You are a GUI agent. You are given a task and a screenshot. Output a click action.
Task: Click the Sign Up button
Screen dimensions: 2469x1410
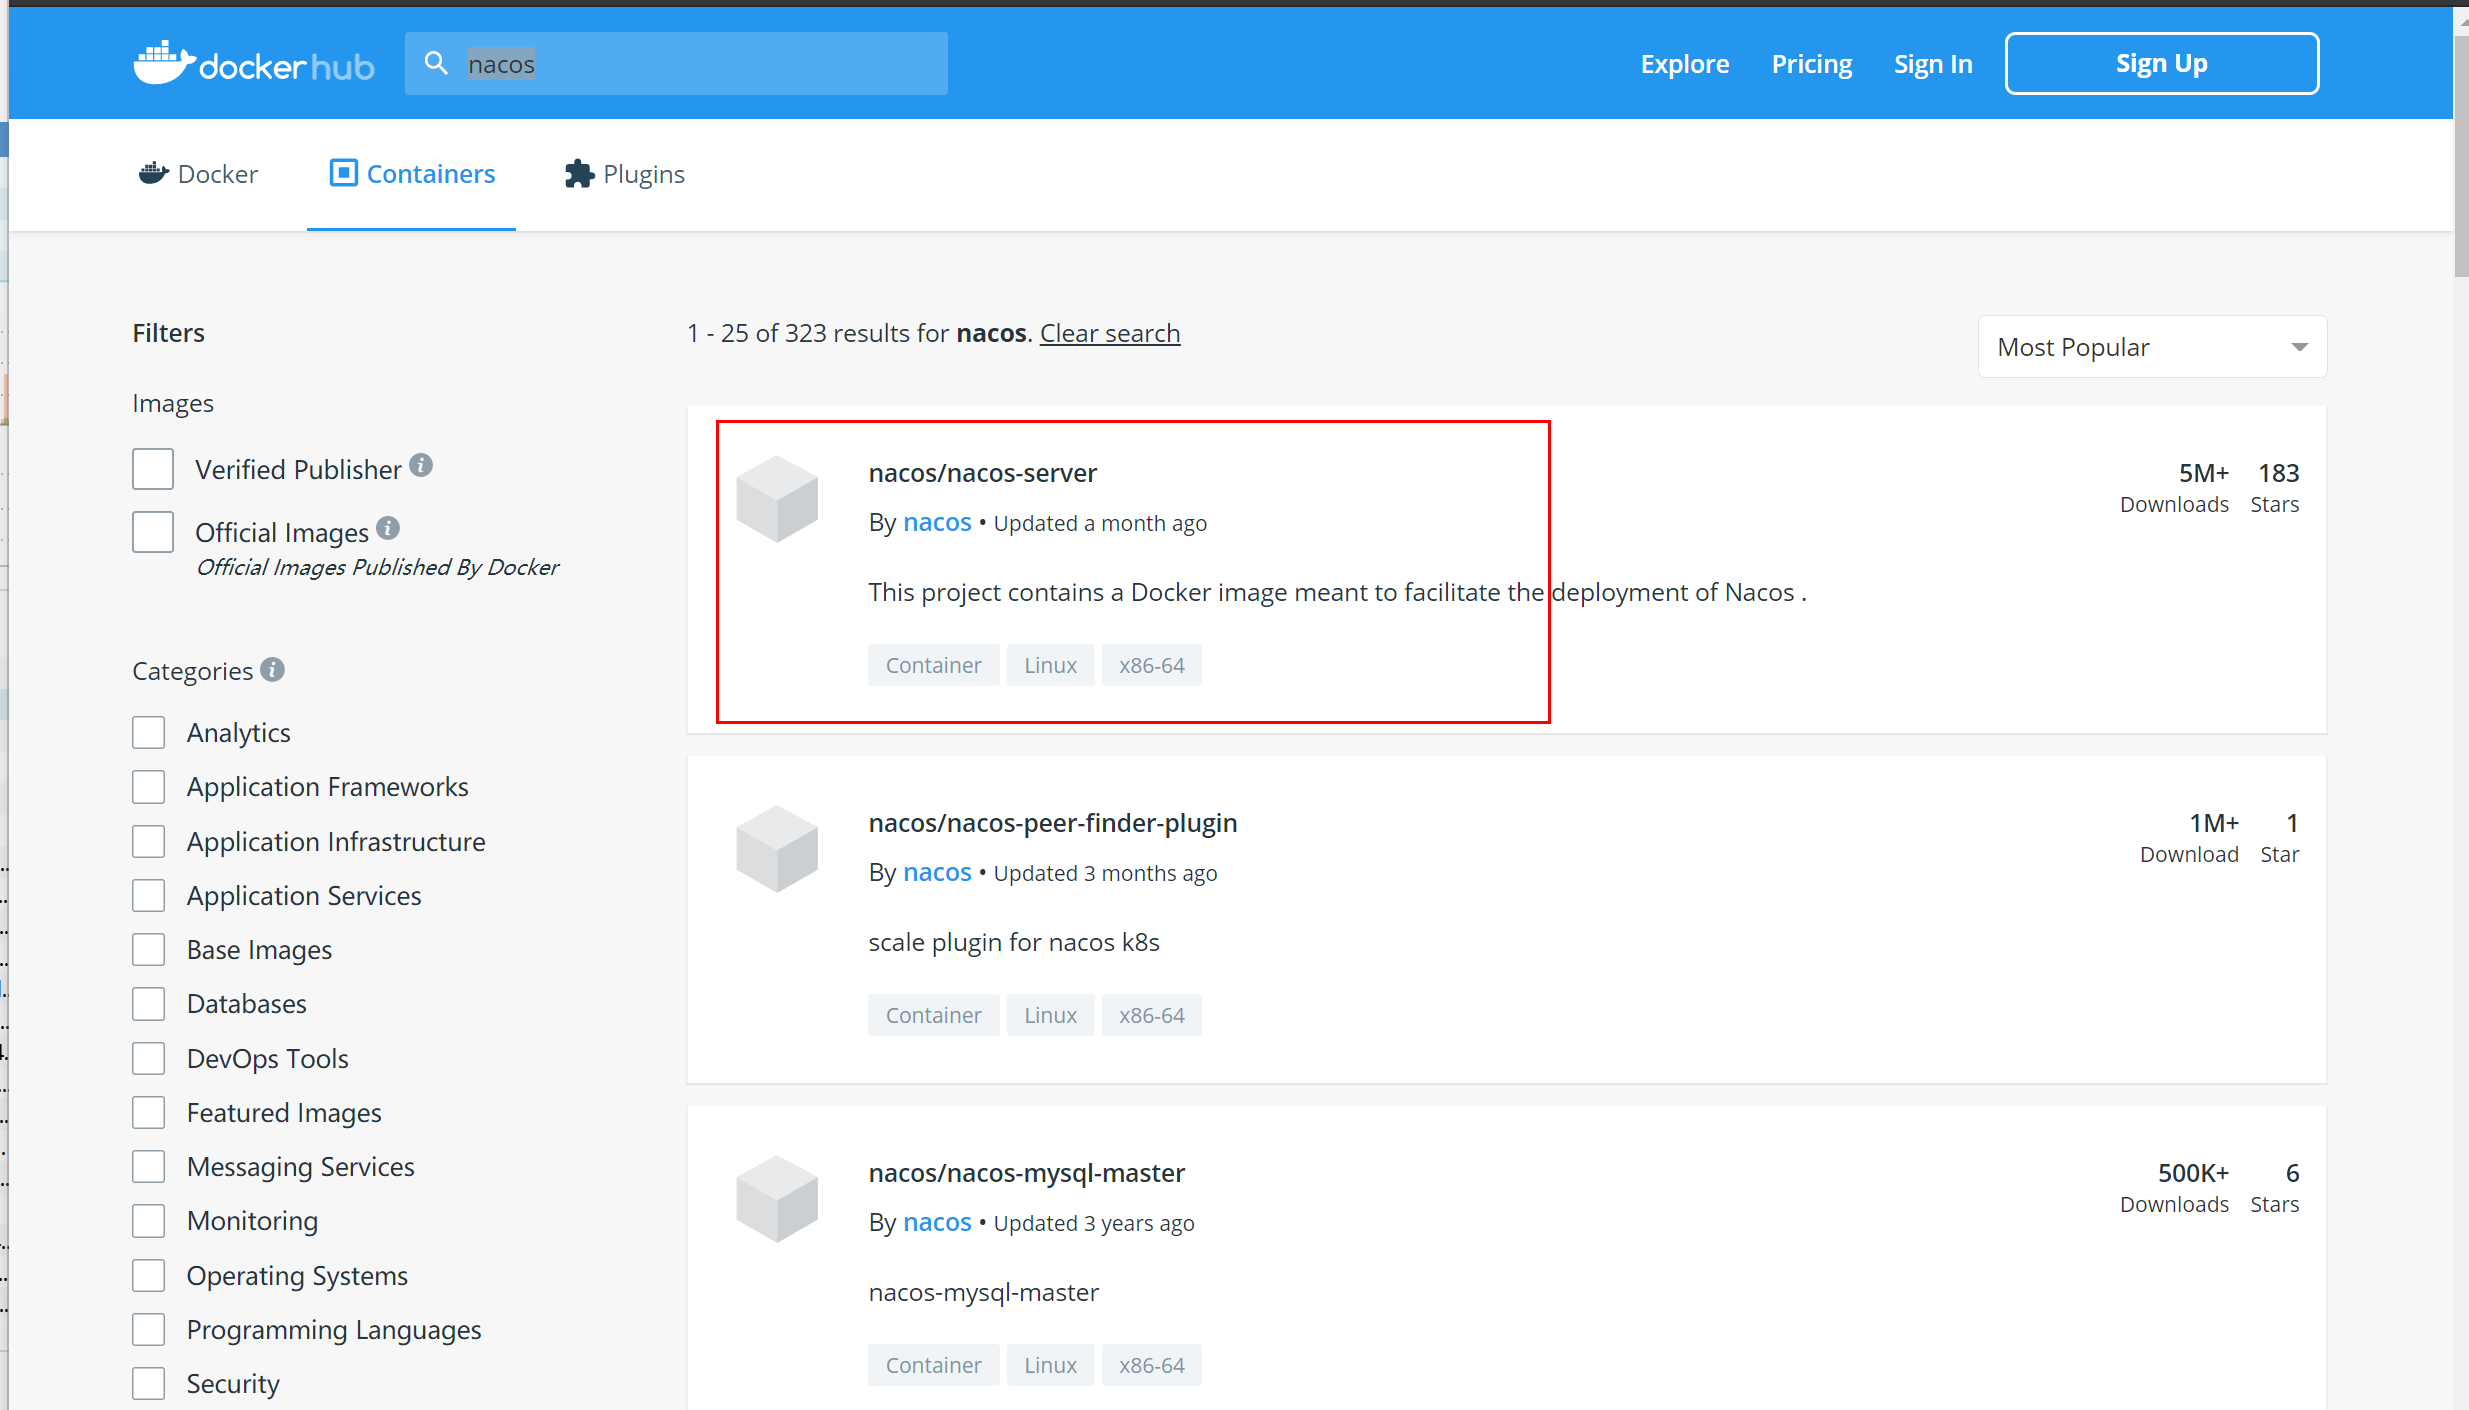[2161, 63]
